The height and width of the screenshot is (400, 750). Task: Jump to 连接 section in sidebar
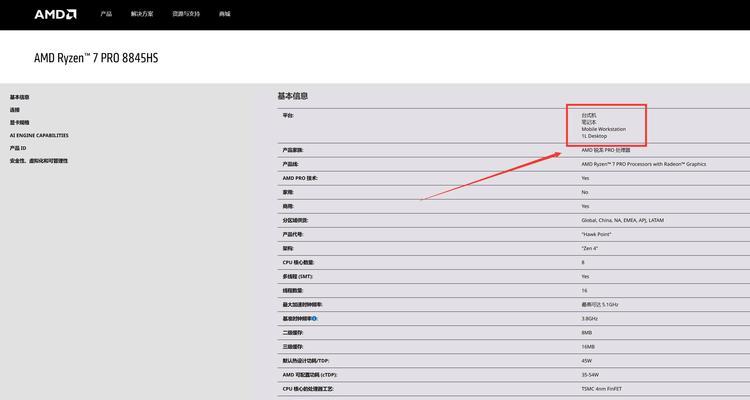pos(15,110)
